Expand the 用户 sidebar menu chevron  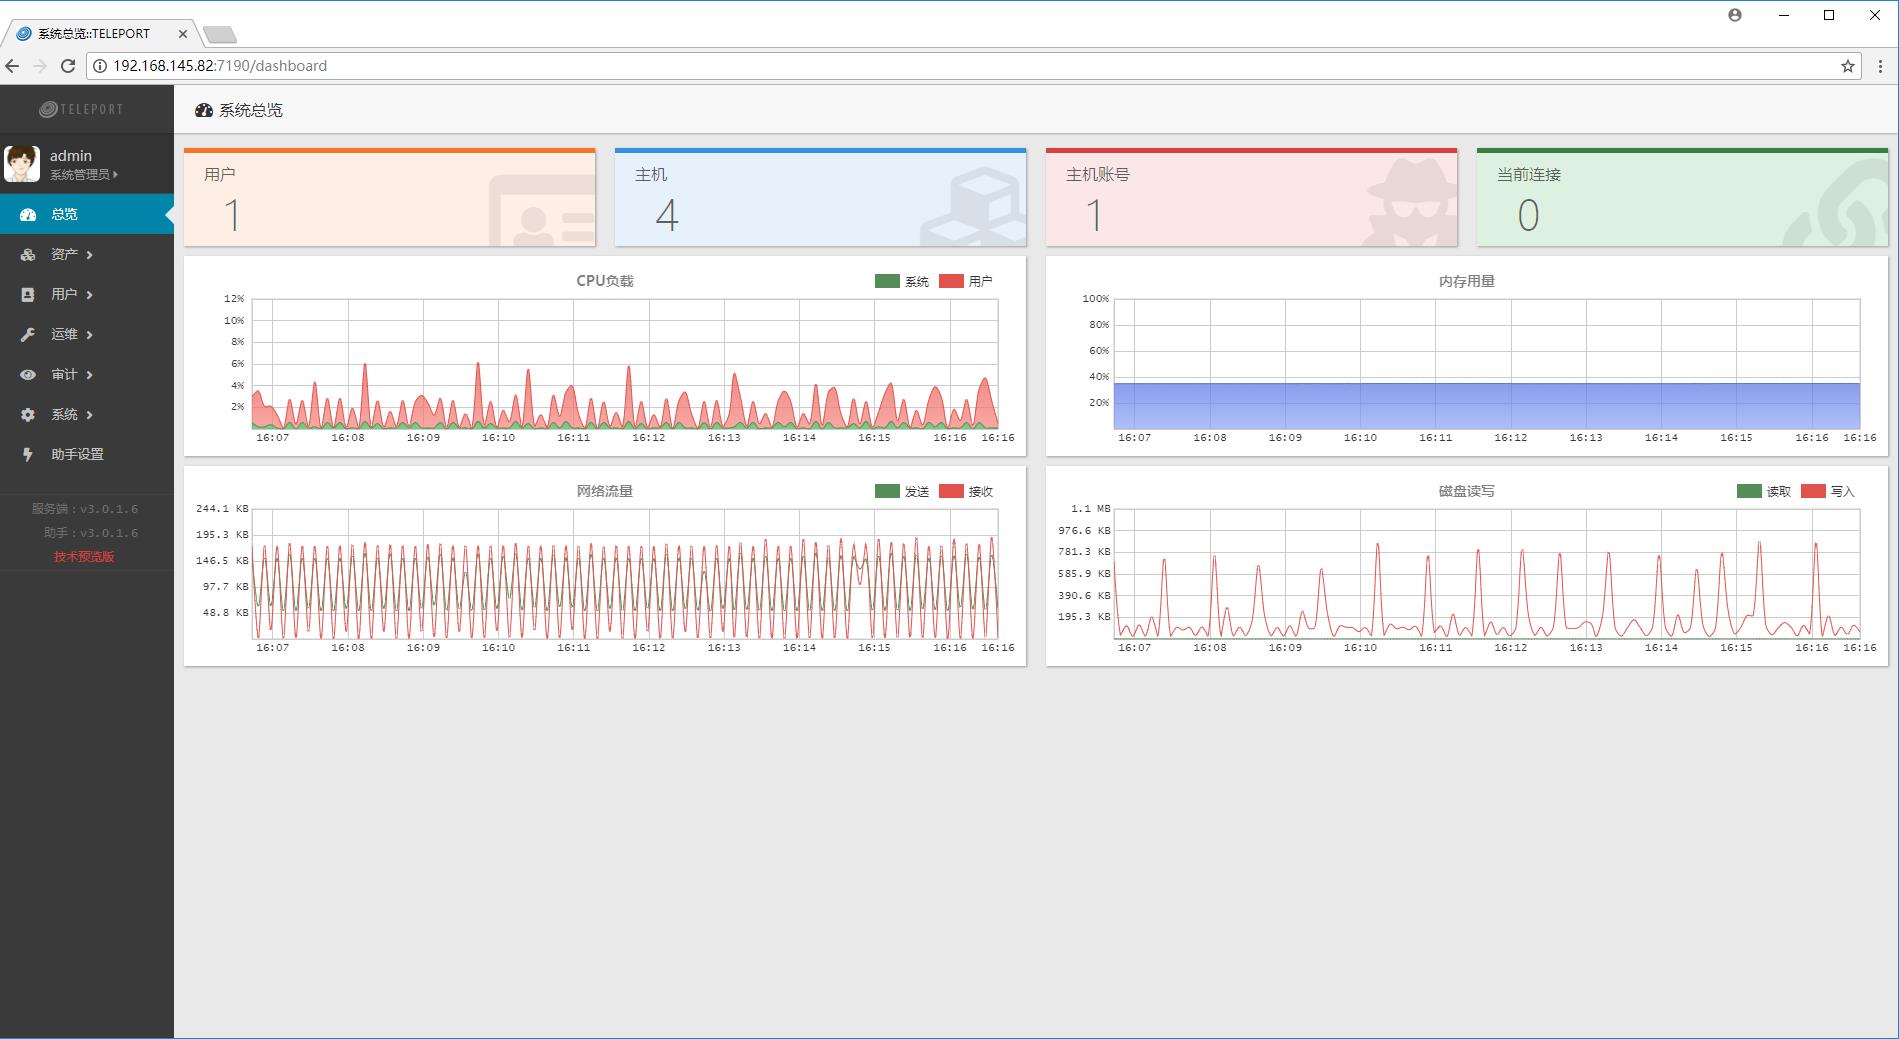point(89,295)
